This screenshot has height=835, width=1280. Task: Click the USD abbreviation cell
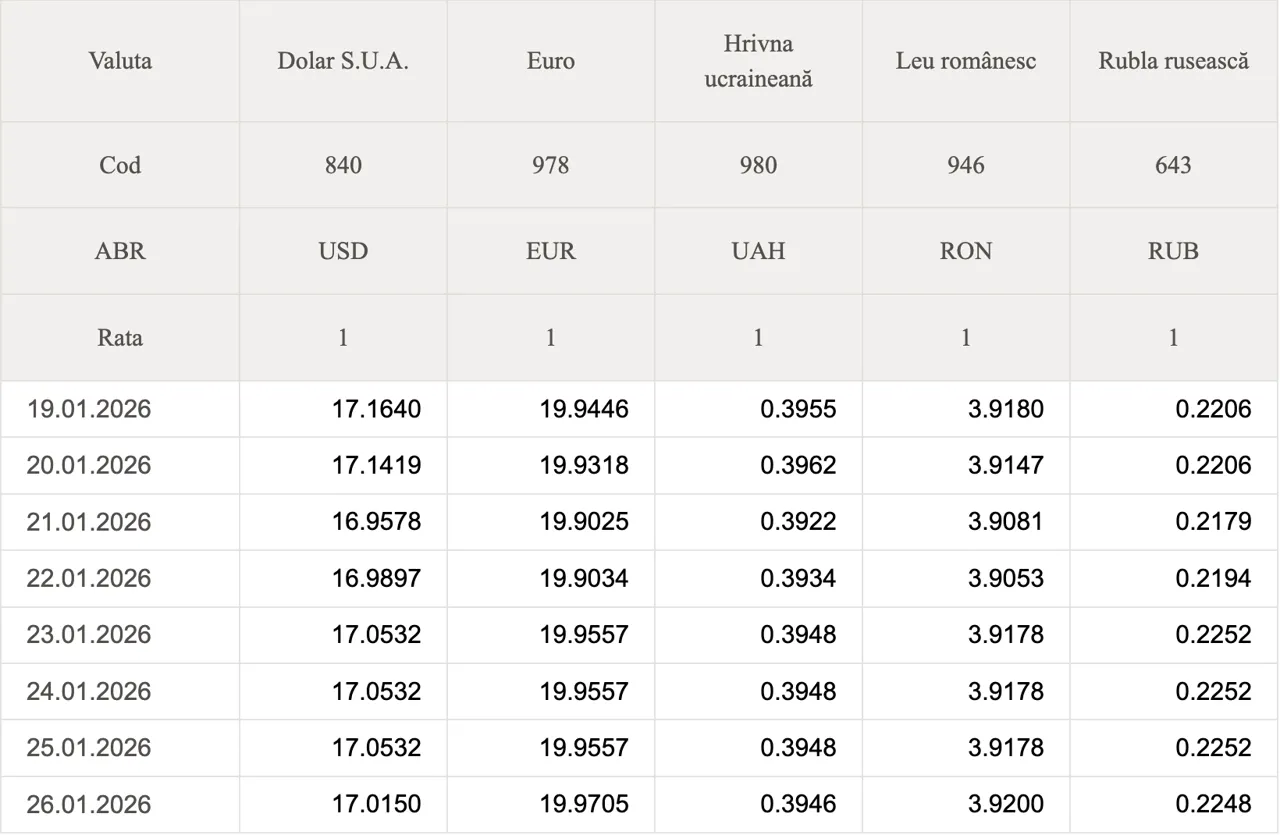(x=343, y=251)
